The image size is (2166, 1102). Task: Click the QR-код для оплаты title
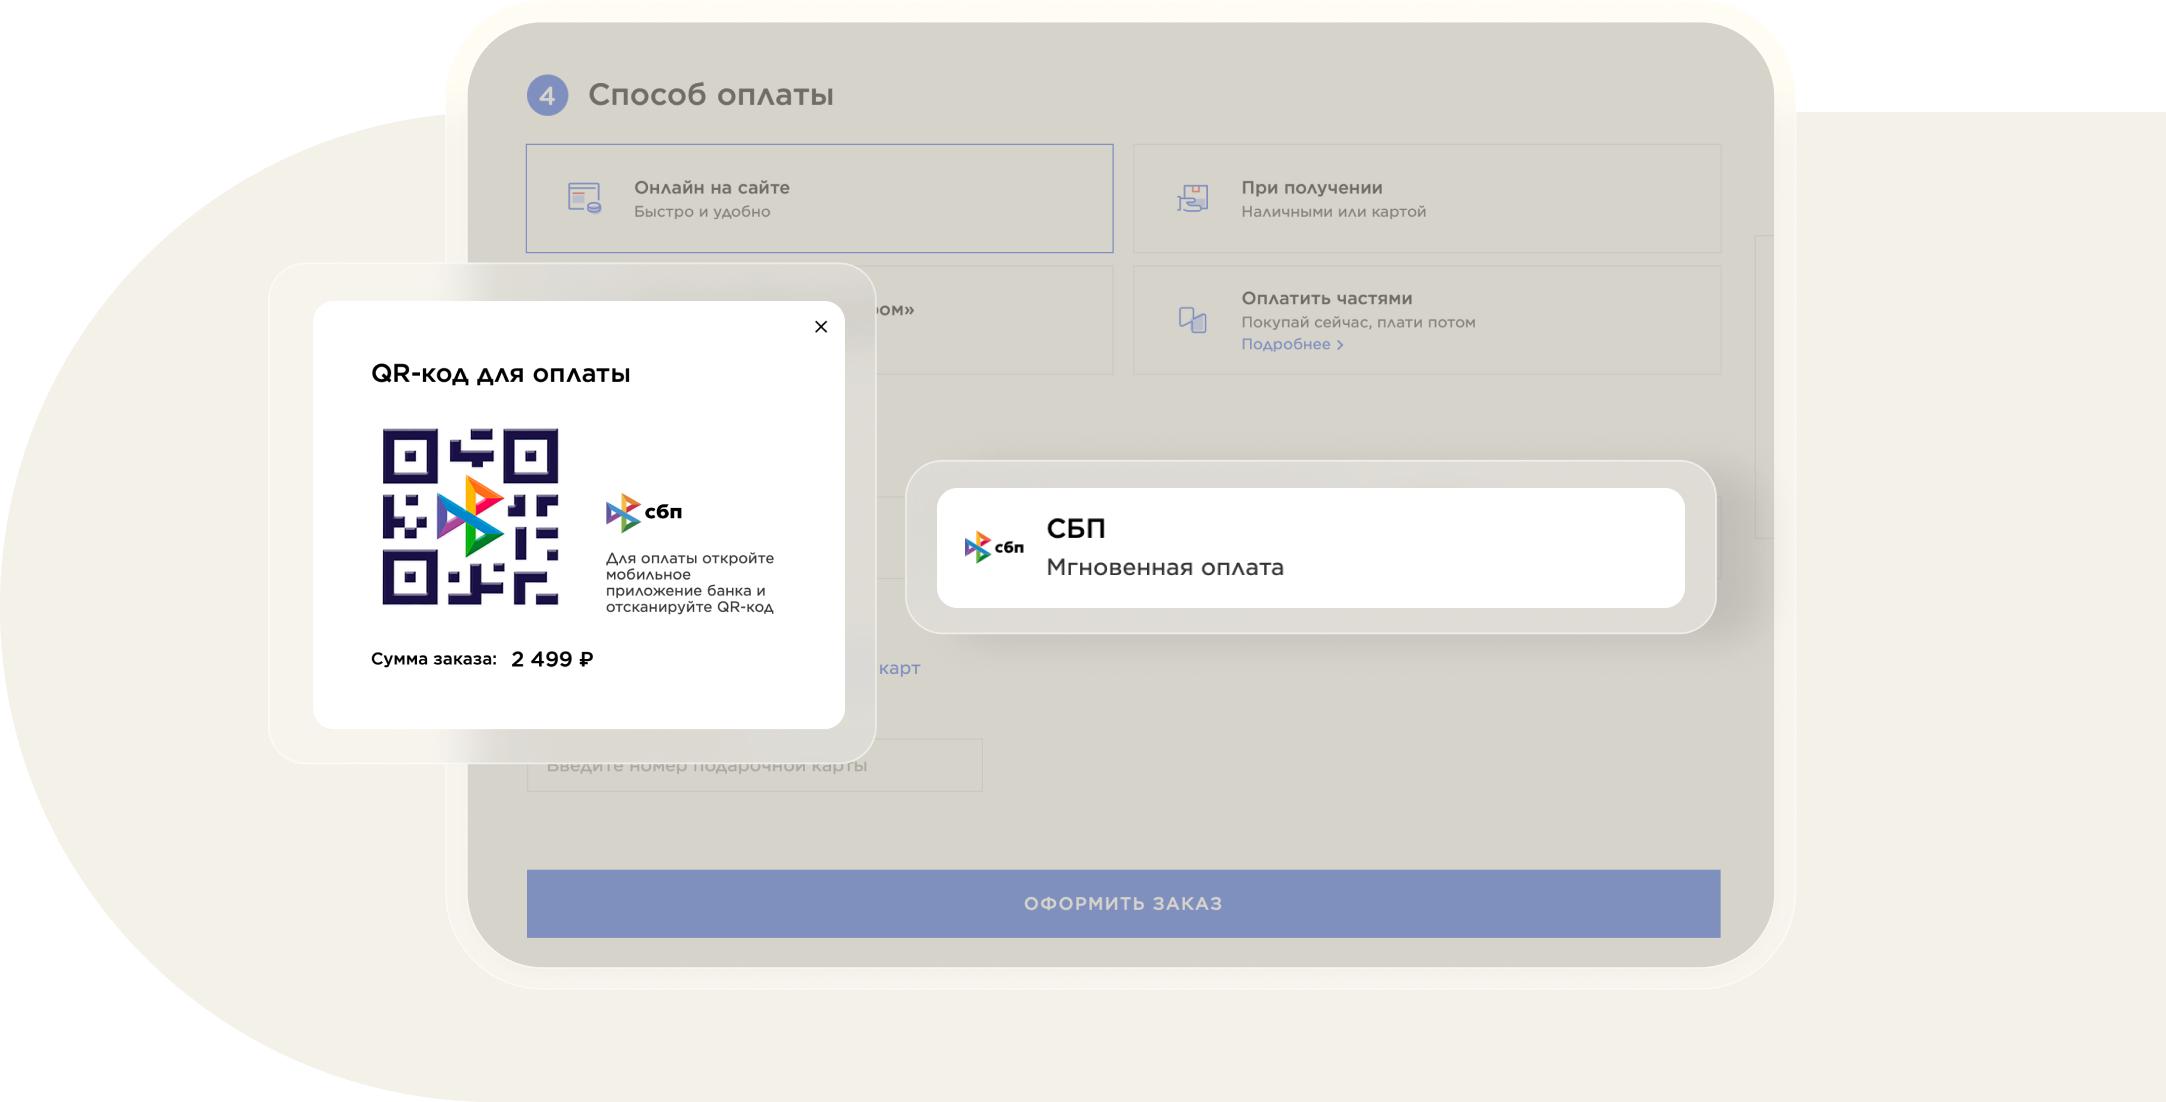click(500, 373)
